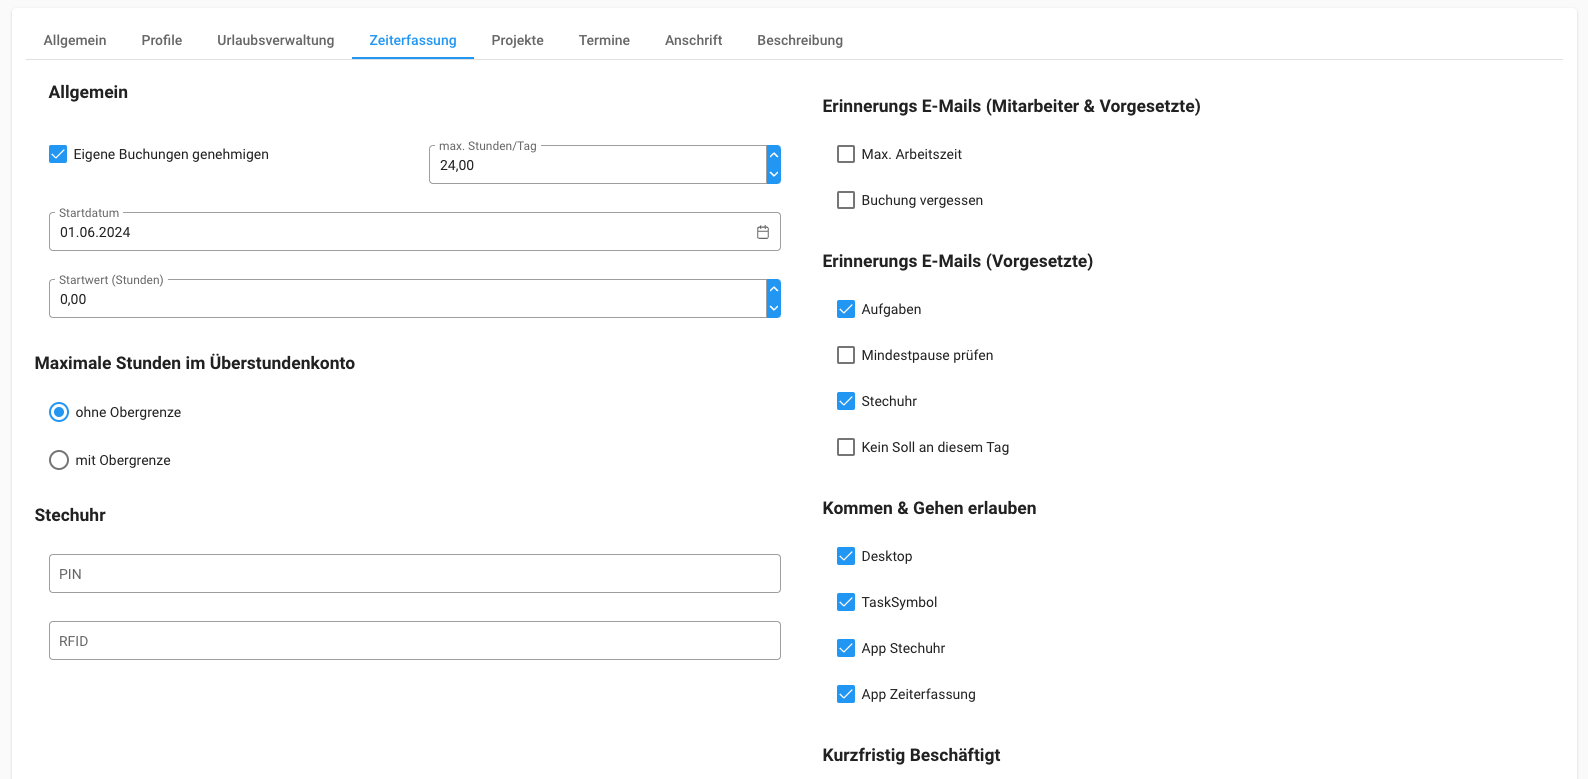1588x779 pixels.
Task: Open the Beschreibung tab
Action: click(x=800, y=40)
